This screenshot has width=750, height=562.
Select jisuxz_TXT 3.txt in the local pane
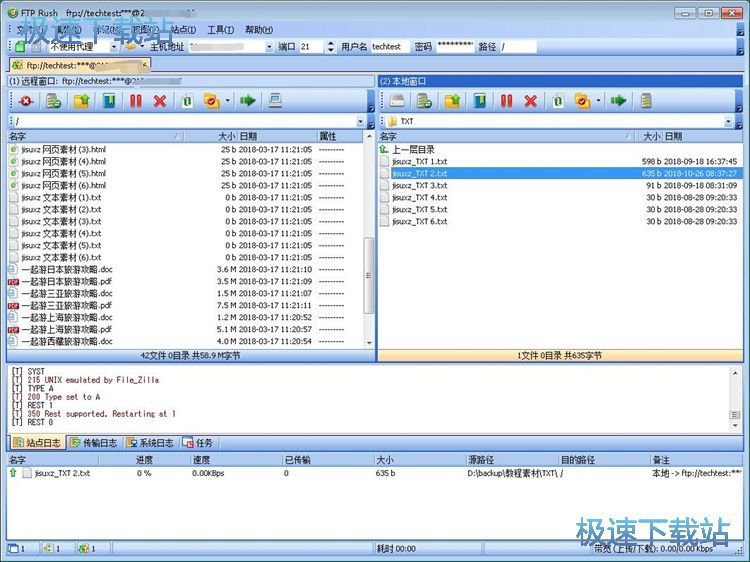(560, 186)
